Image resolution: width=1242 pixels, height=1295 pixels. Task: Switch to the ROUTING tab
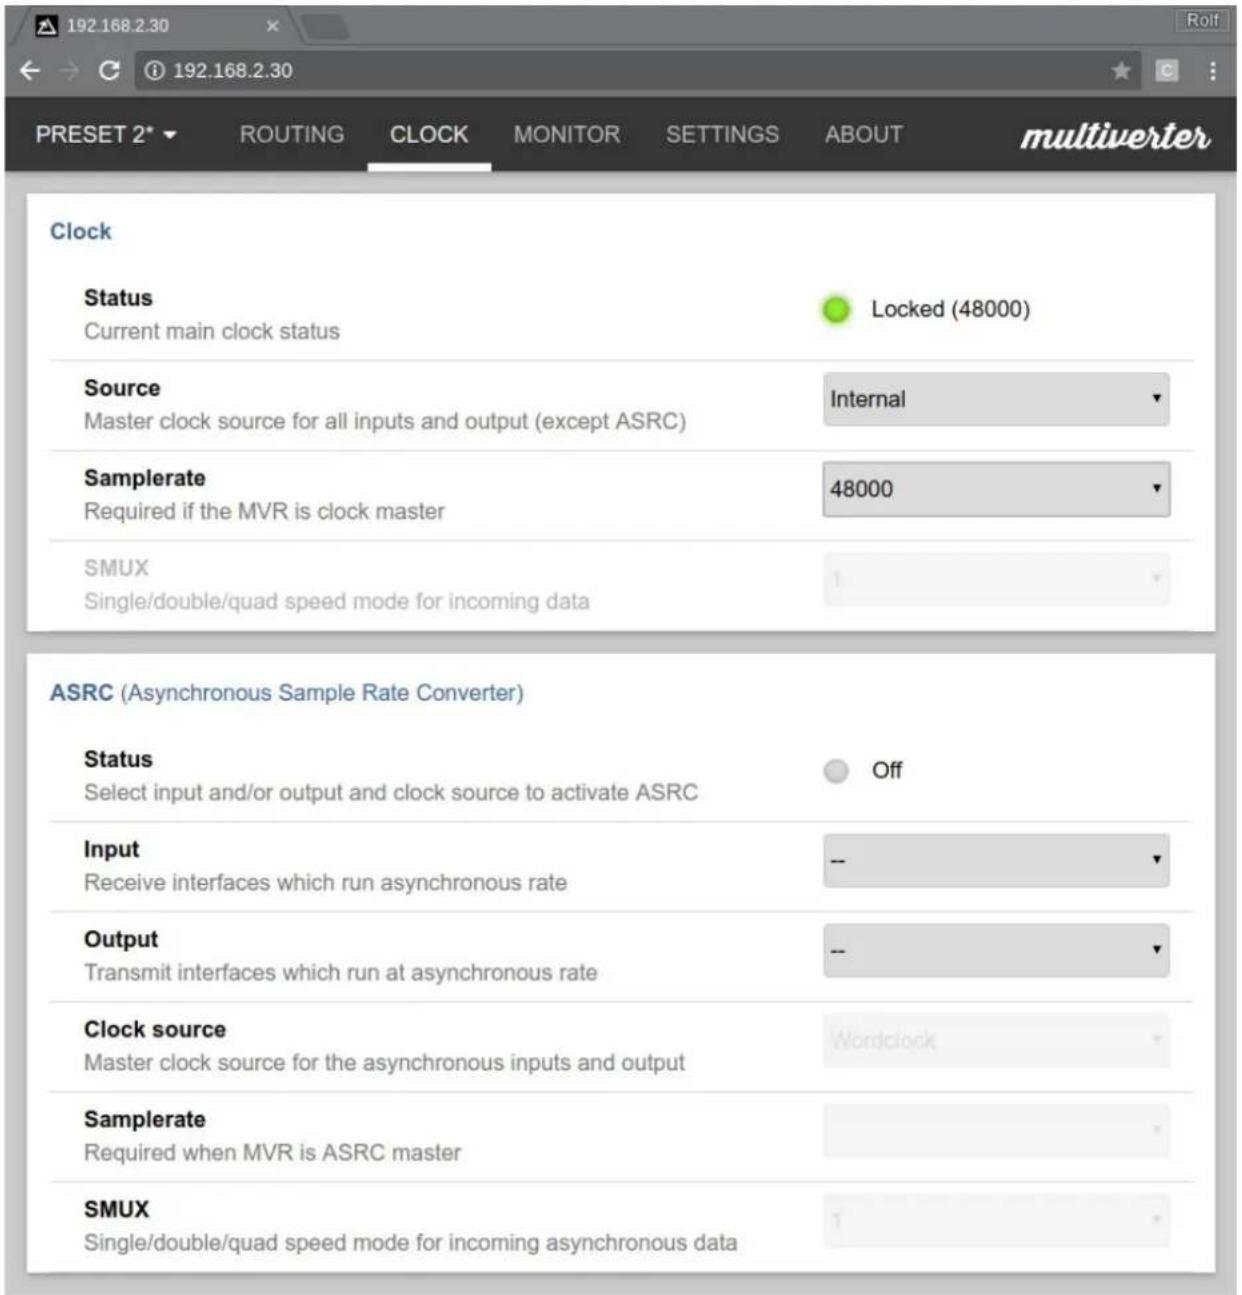pyautogui.click(x=292, y=134)
